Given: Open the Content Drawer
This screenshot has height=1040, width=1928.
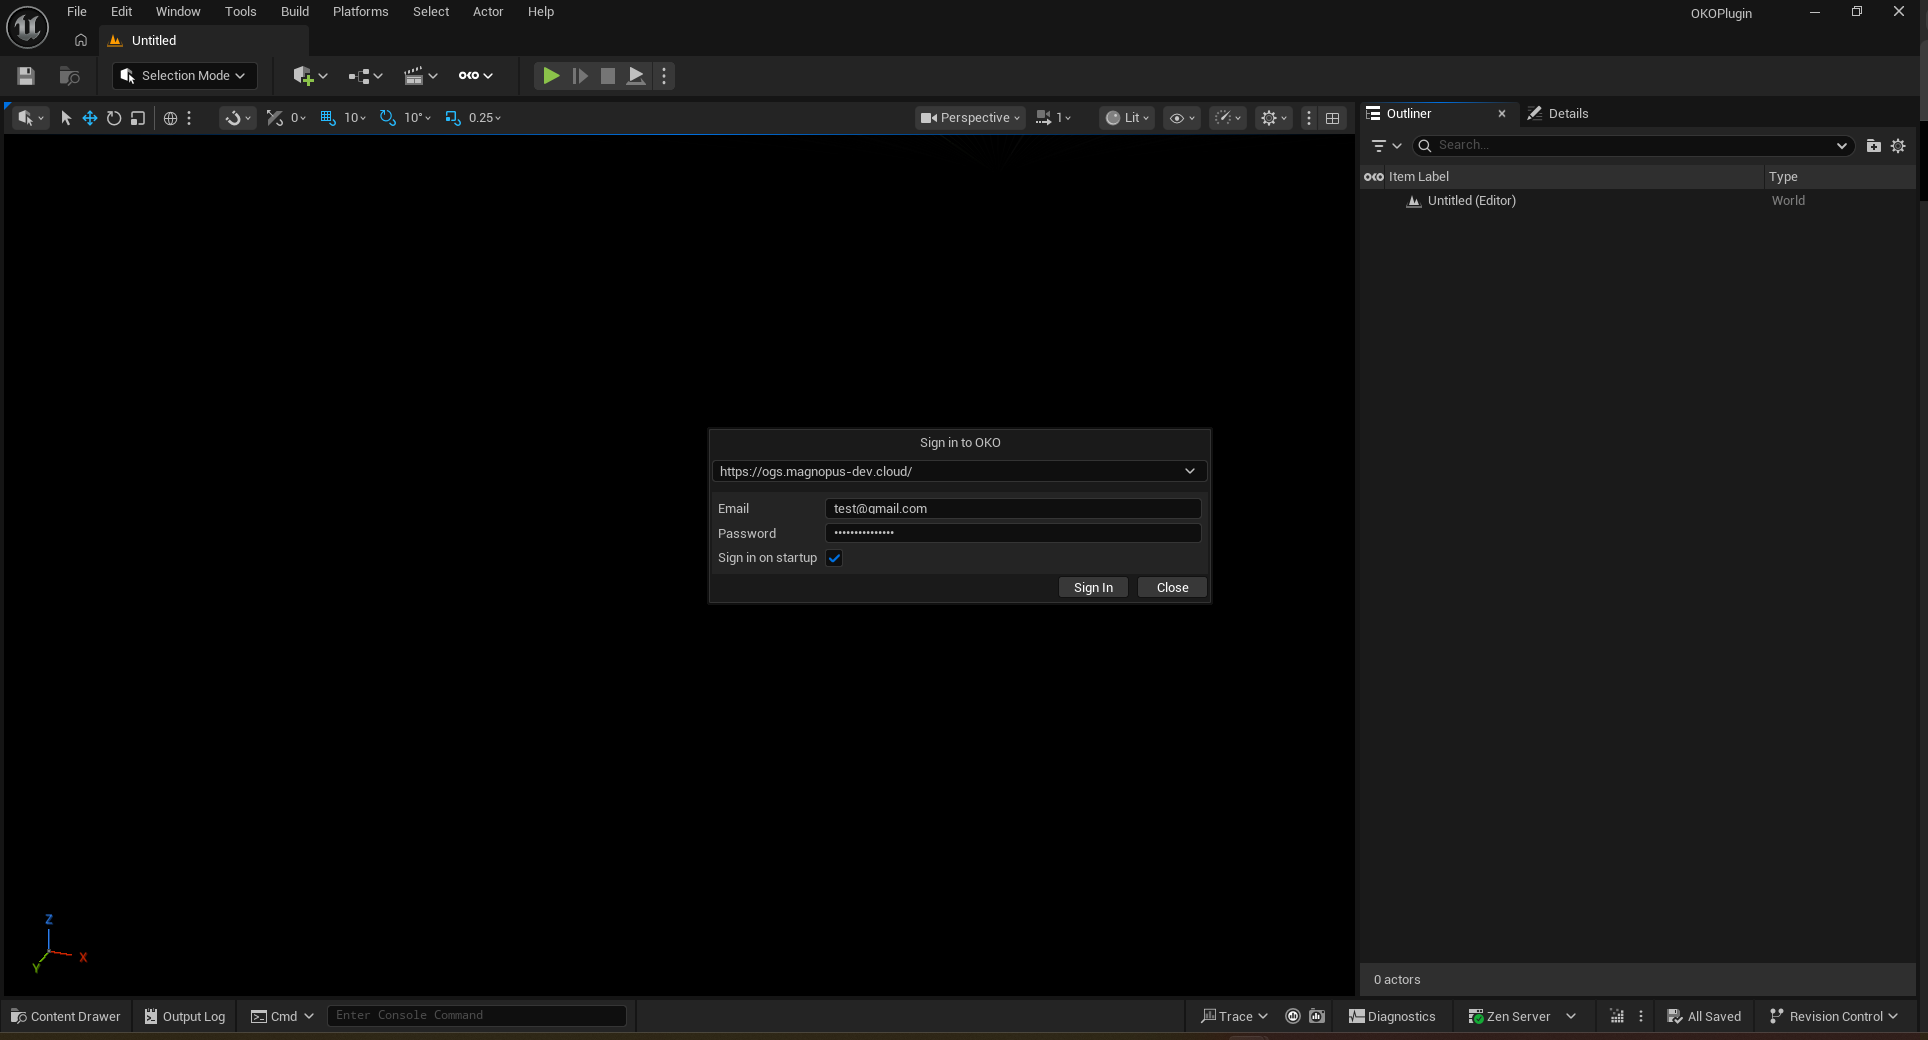Looking at the screenshot, I should click(66, 1016).
